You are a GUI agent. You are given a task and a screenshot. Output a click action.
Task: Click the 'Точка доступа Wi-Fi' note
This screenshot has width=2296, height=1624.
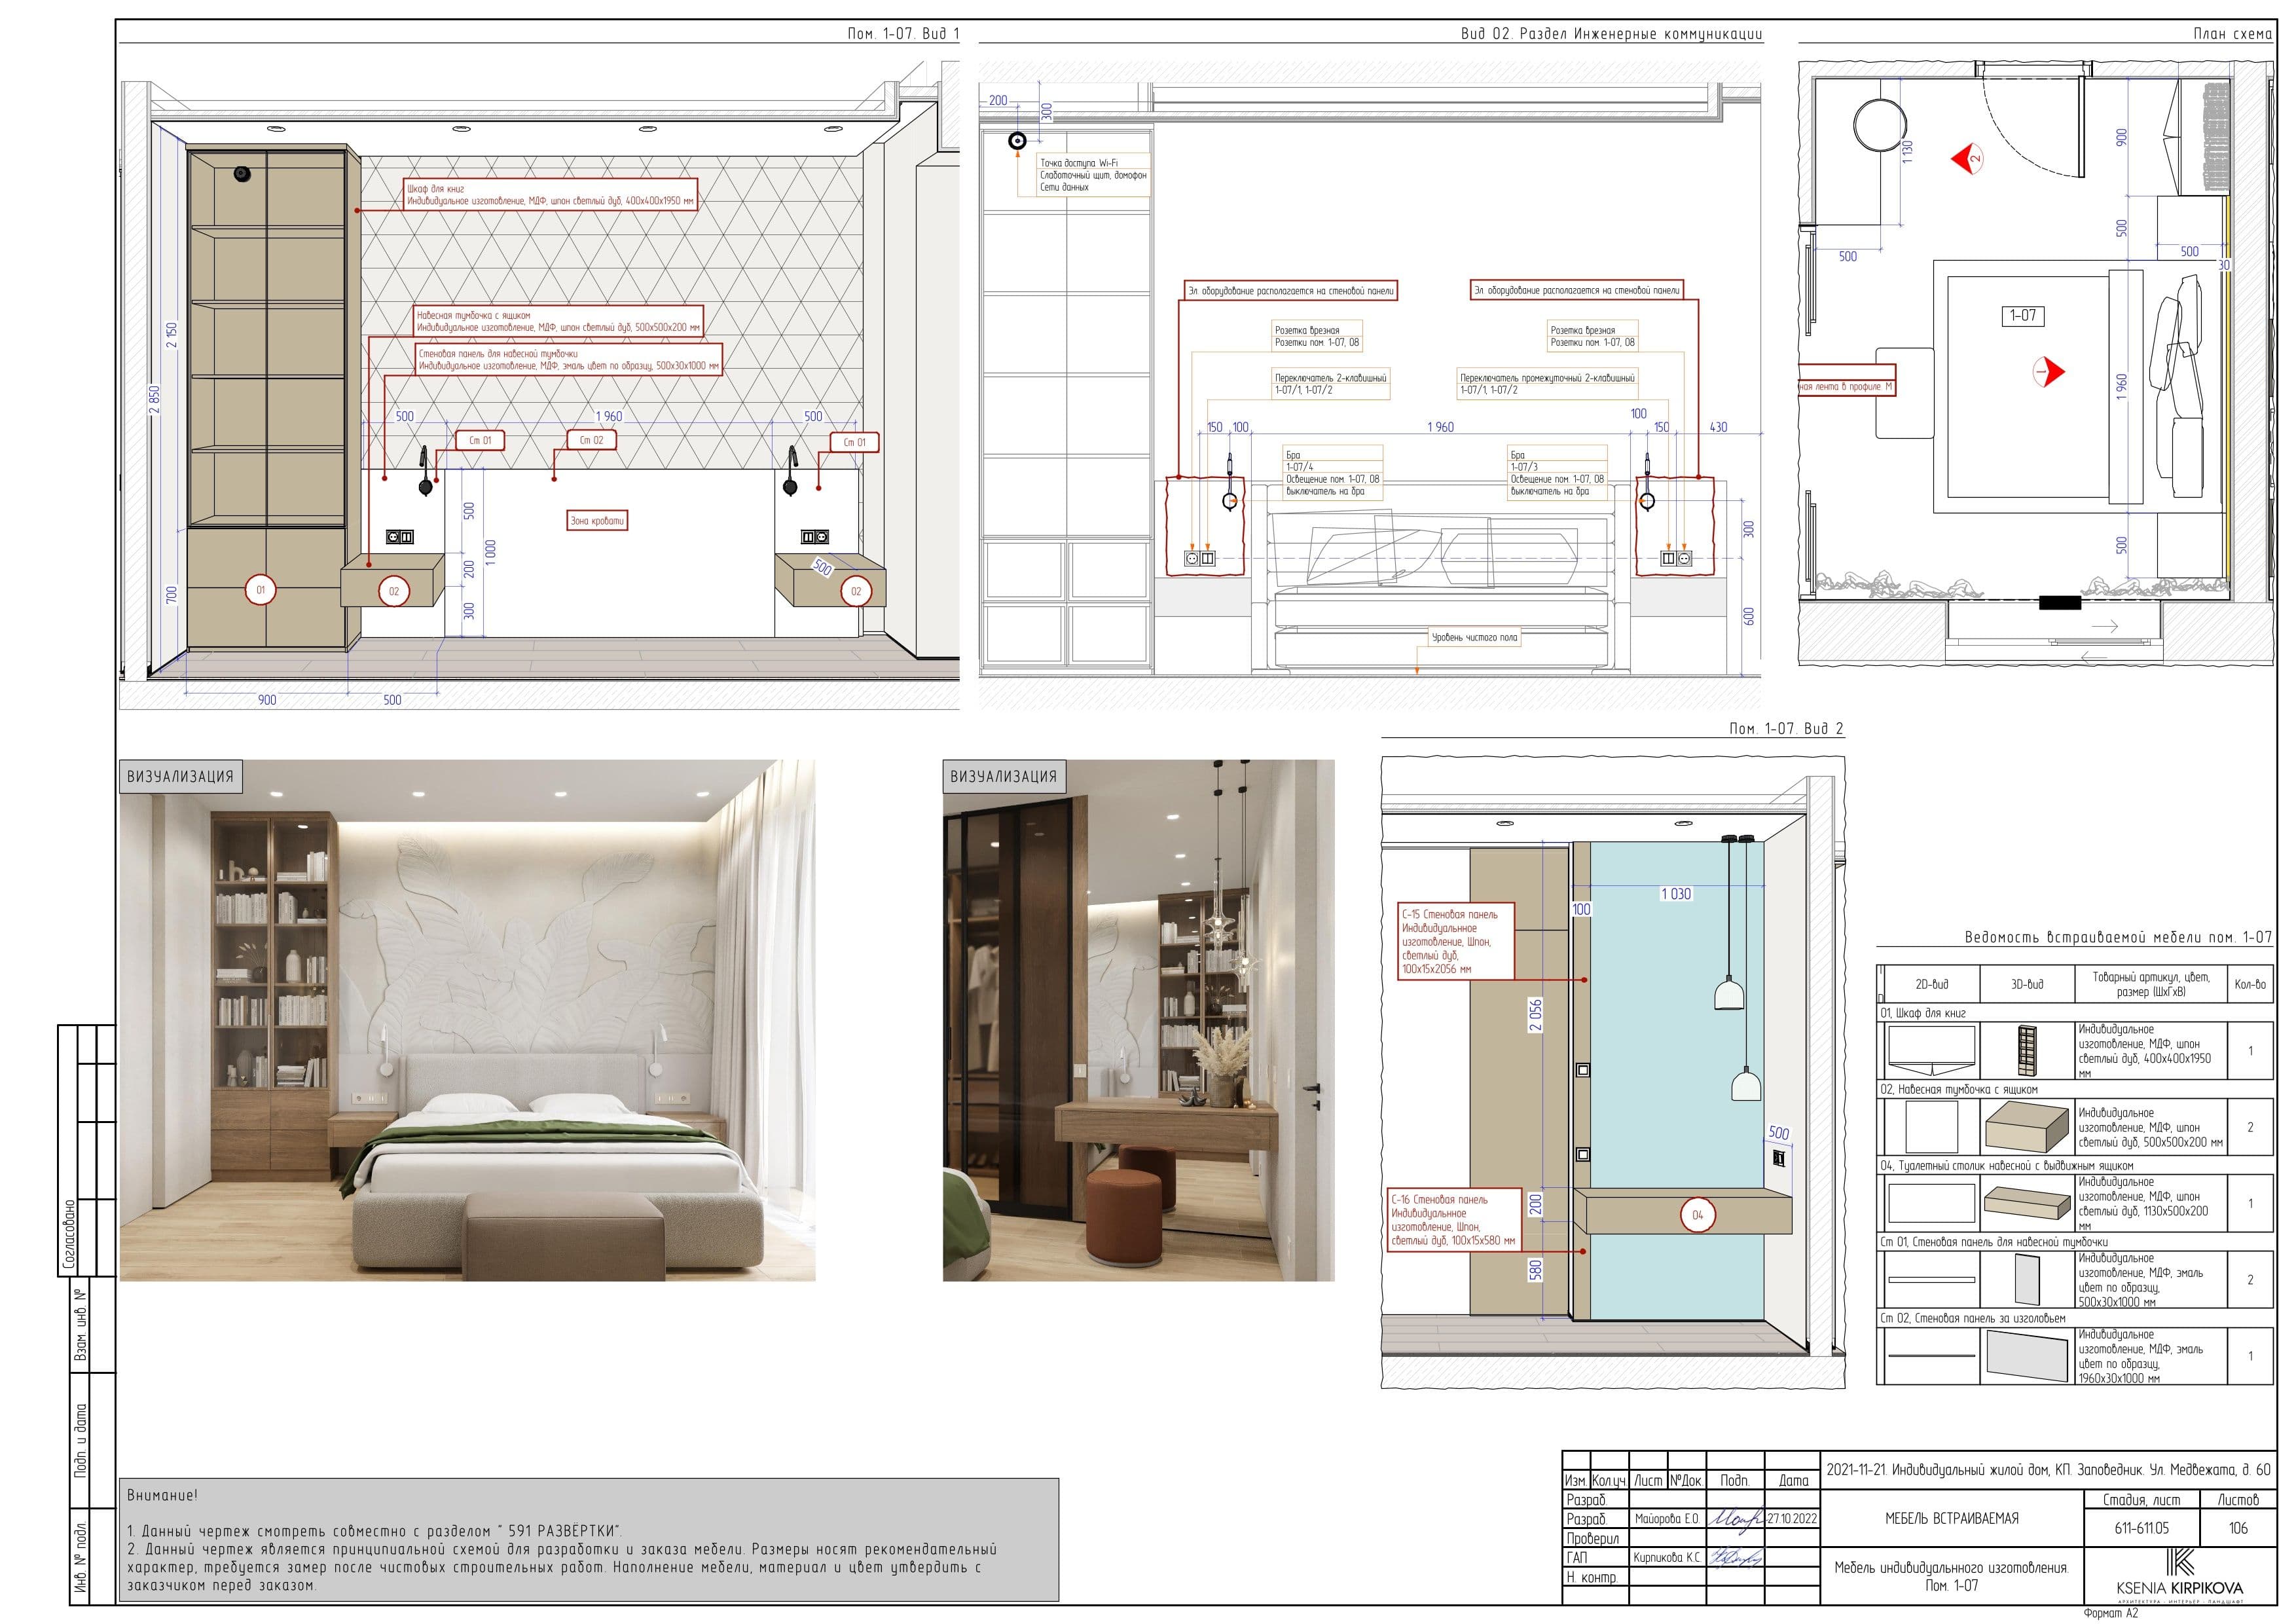point(1093,175)
